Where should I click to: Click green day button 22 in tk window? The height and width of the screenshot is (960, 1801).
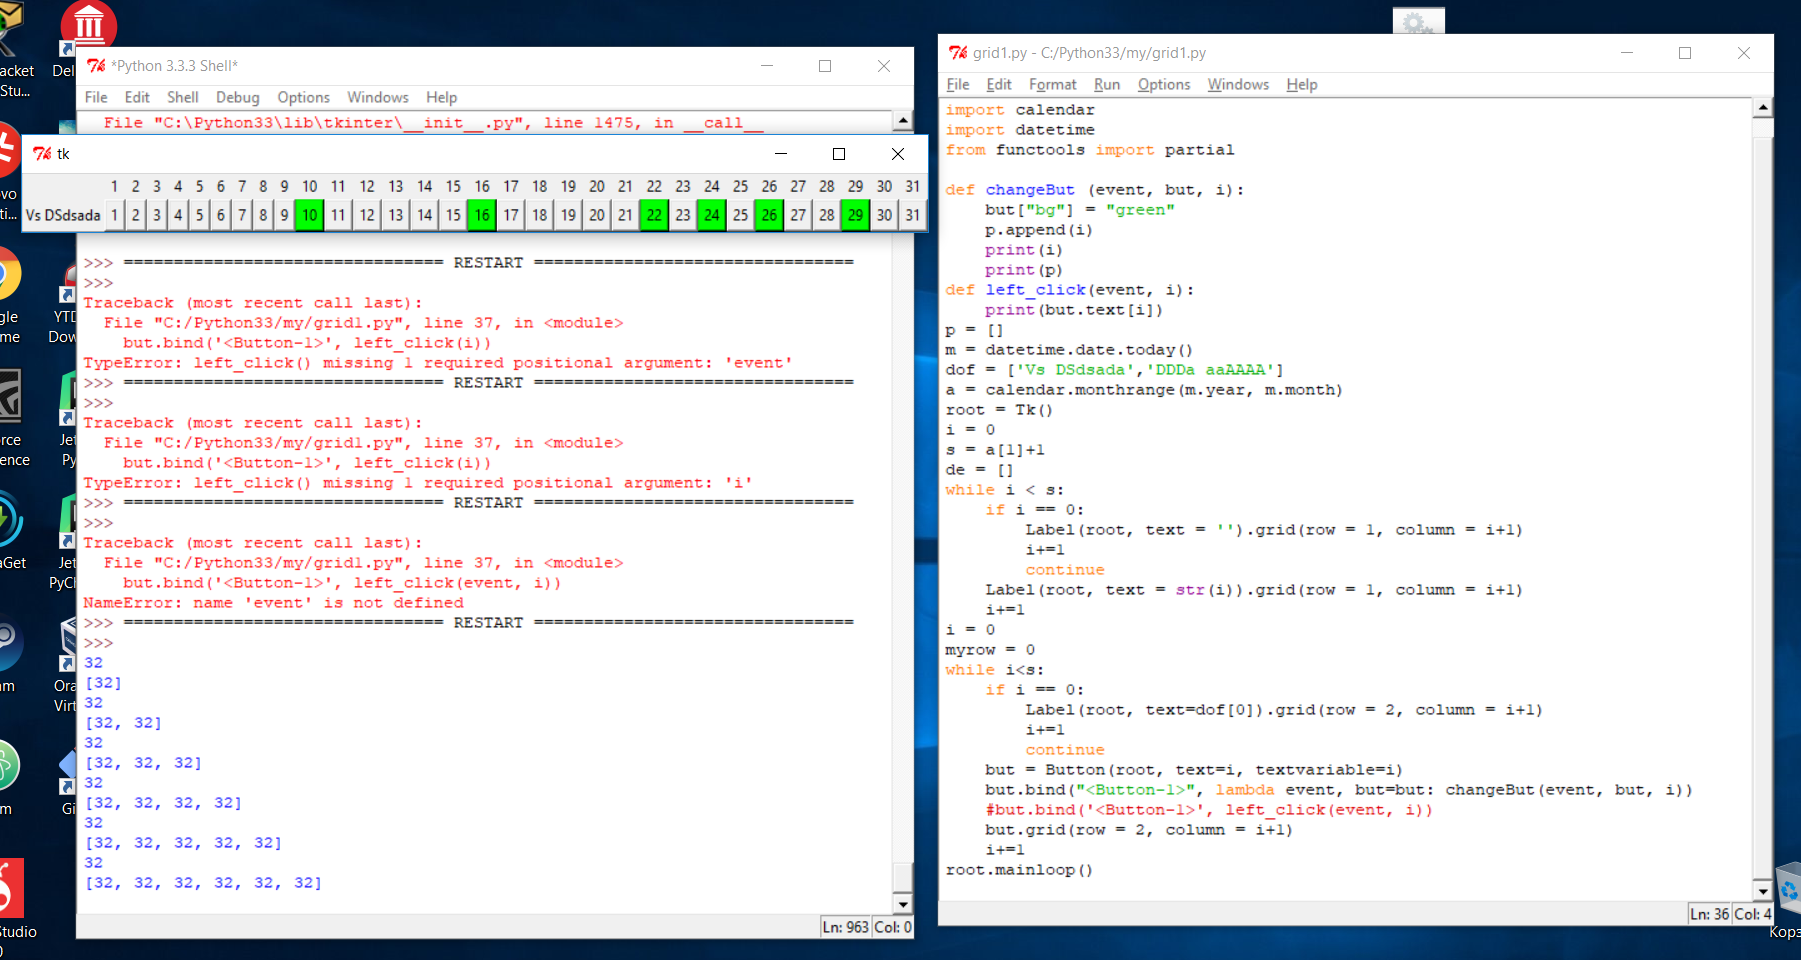point(654,215)
